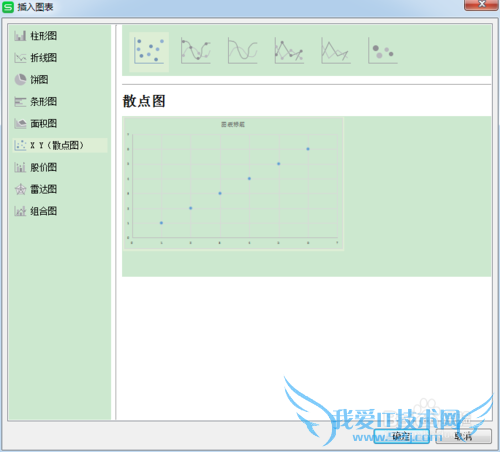Choose scatter with straight lines and markers
The image size is (500, 452).
[x=289, y=51]
